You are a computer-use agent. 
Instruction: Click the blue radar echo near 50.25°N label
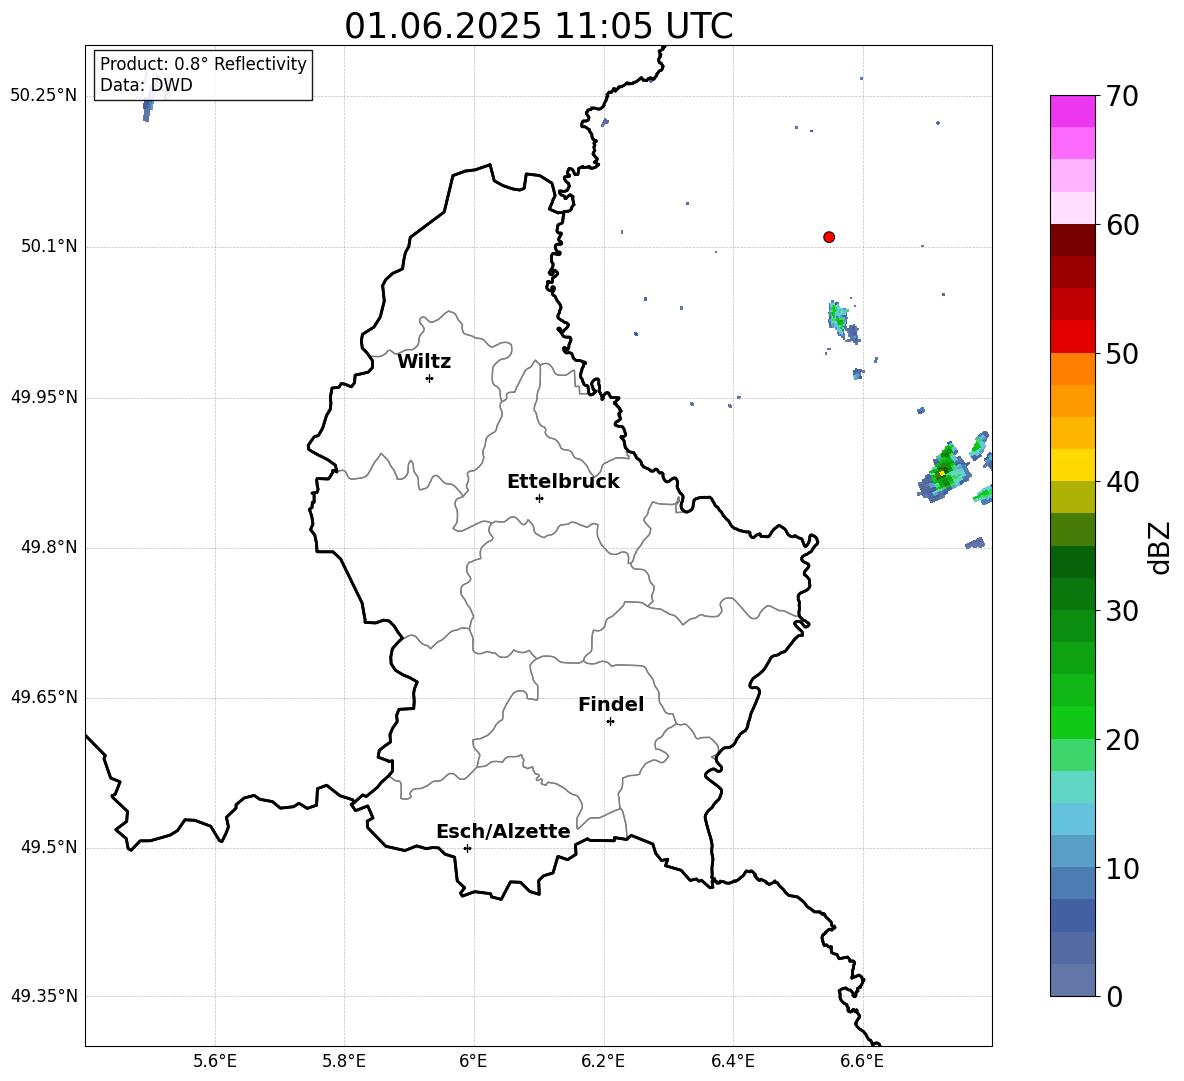[x=148, y=109]
